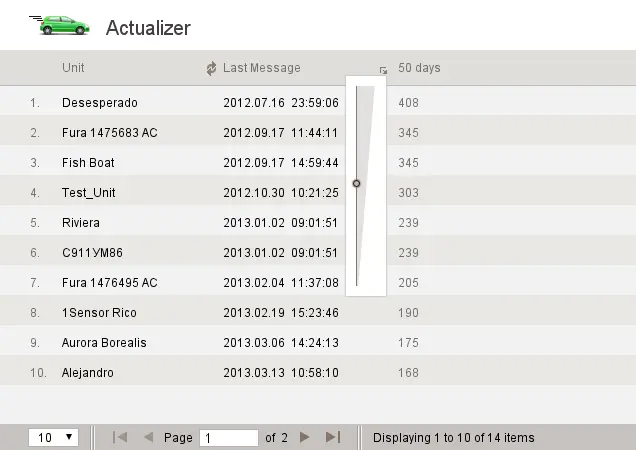Select the Aurora Borealis unit
The width and height of the screenshot is (636, 450).
(104, 343)
